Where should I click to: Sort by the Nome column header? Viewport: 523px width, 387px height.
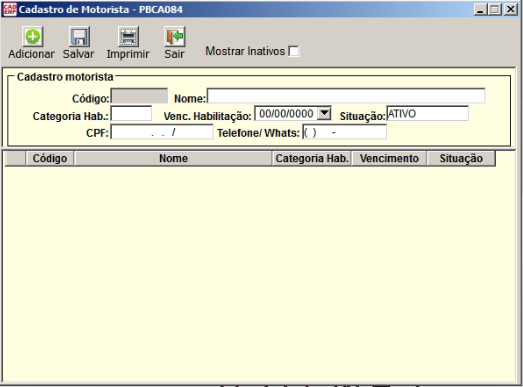tap(173, 158)
